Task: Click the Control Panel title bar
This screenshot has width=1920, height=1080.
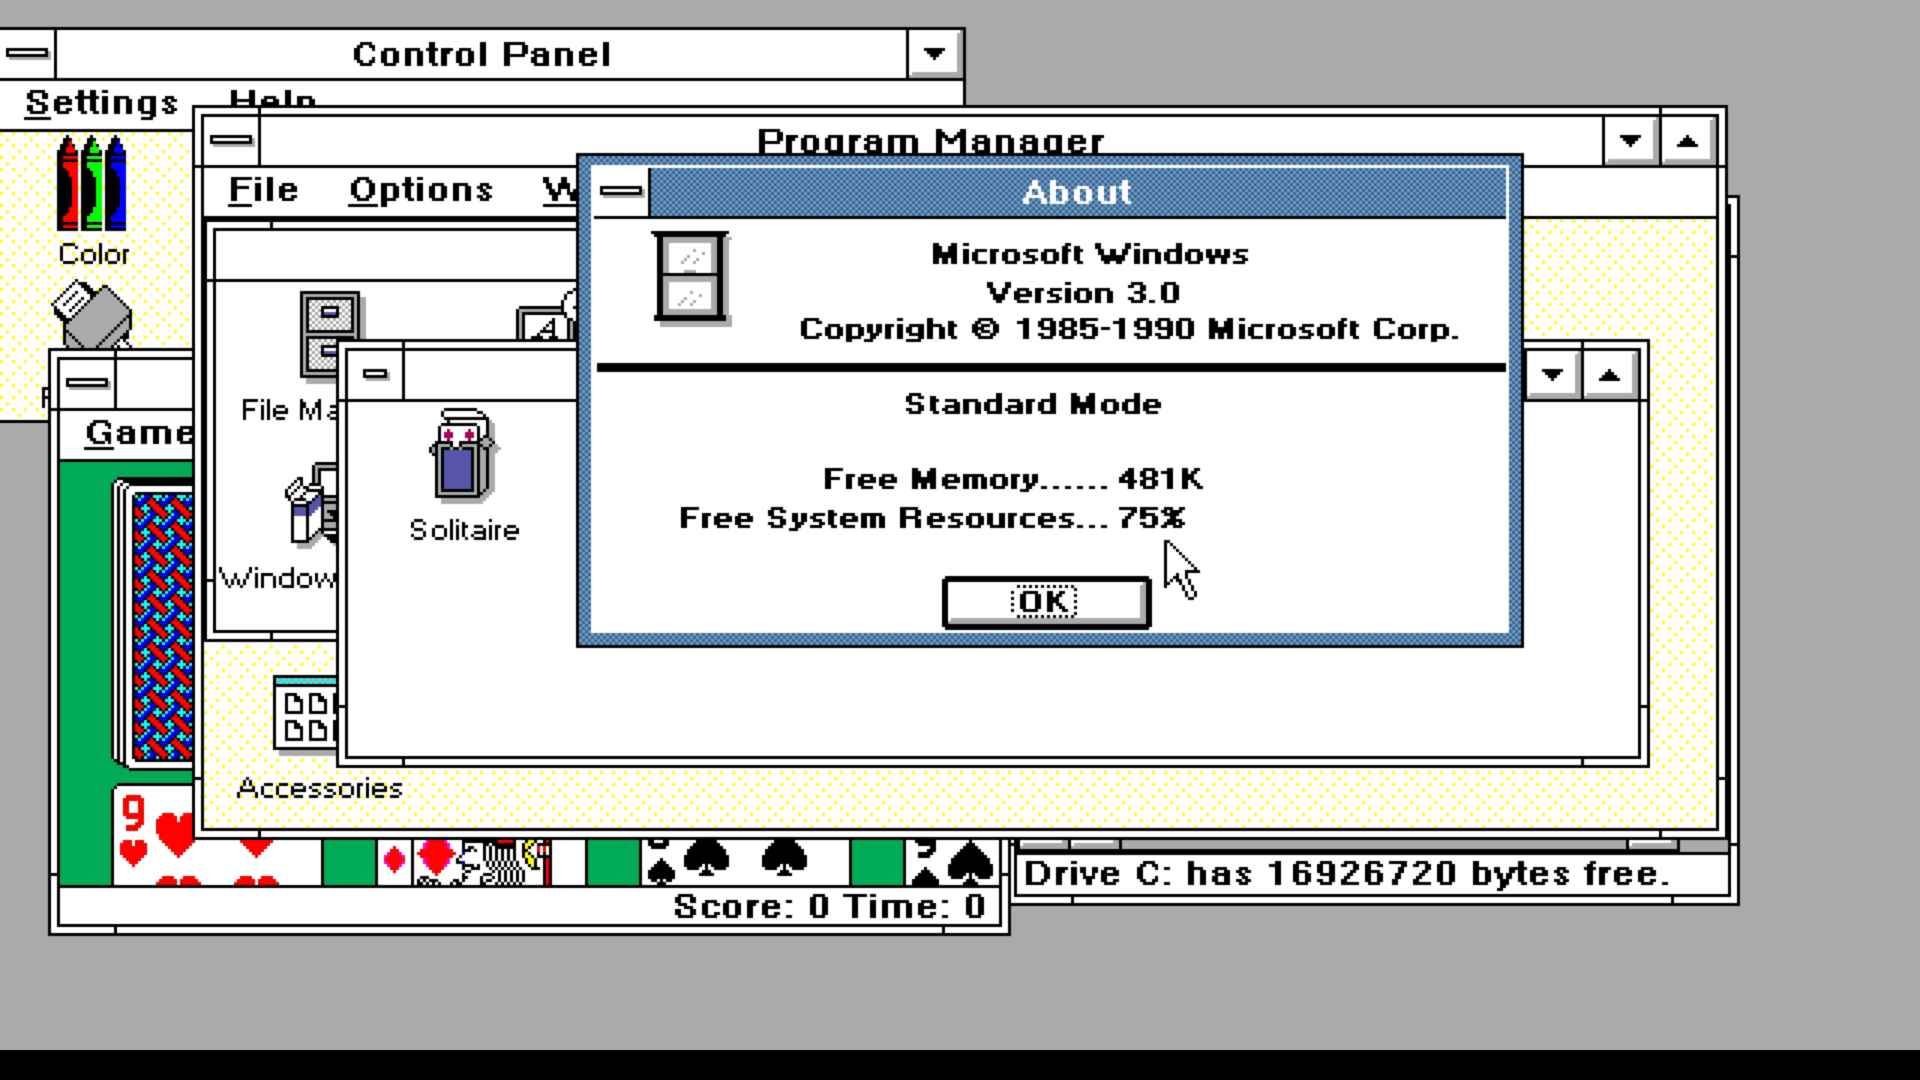Action: (481, 54)
